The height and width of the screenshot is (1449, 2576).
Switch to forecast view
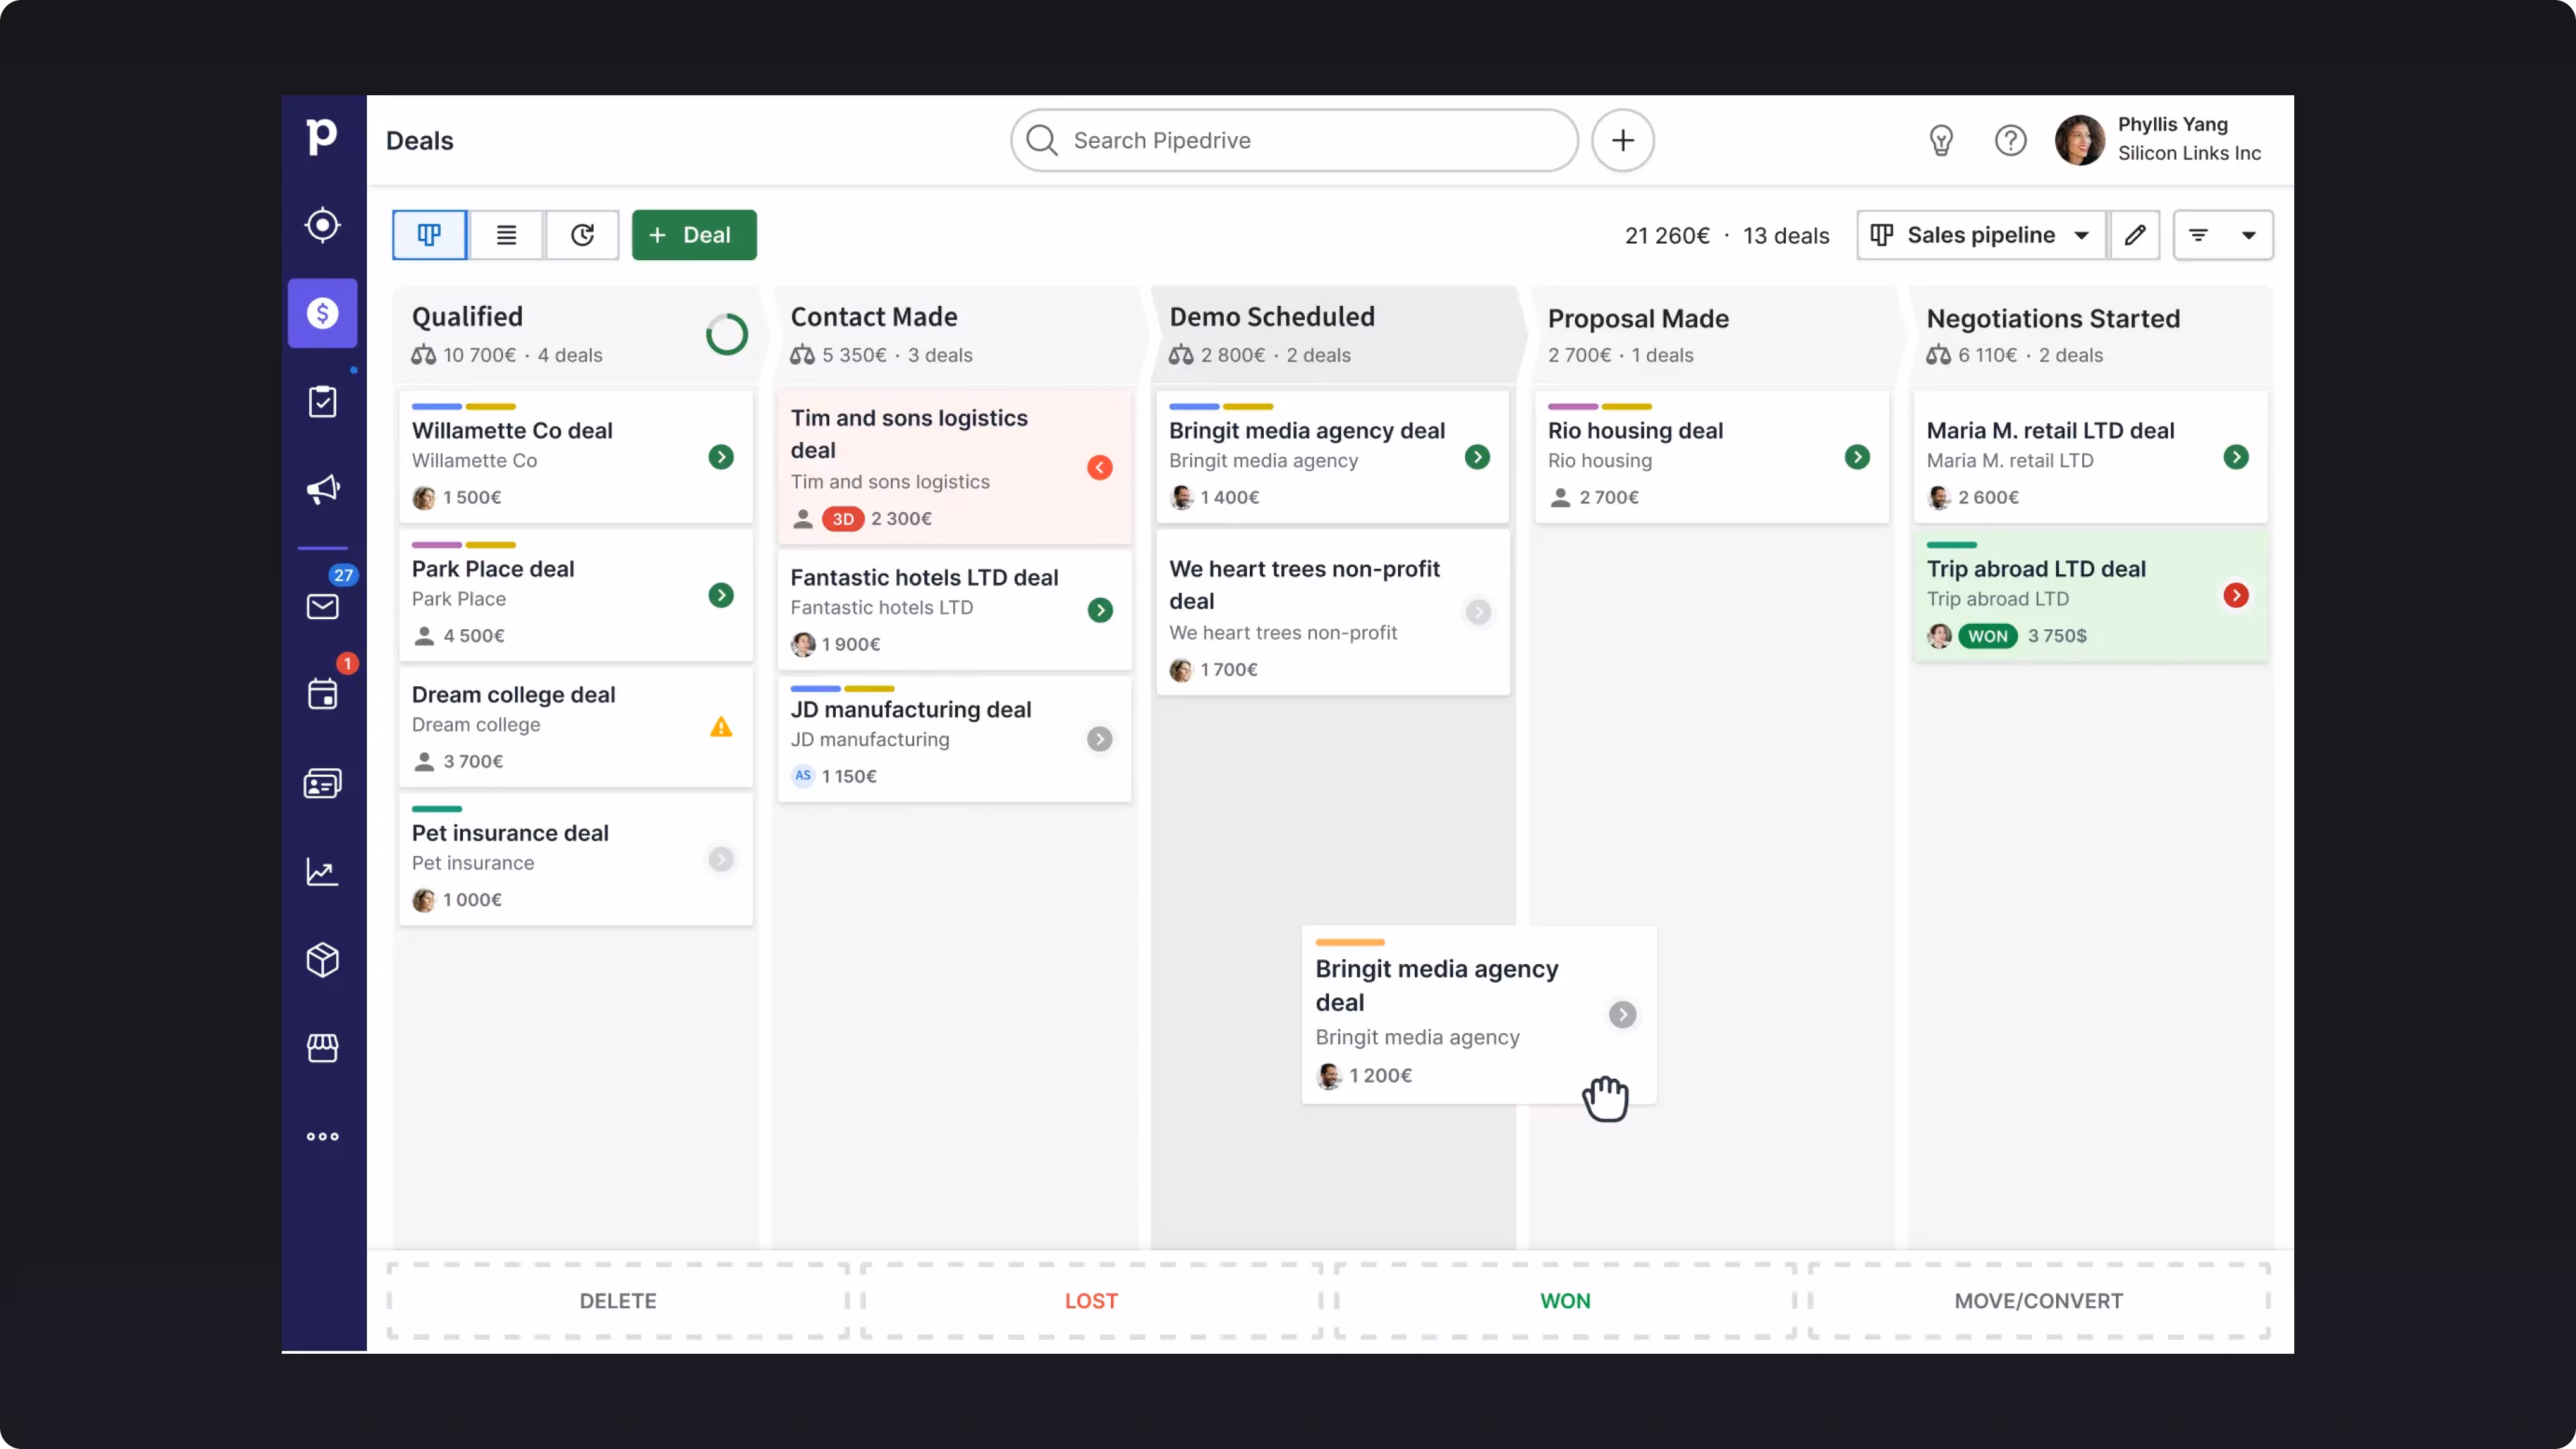pyautogui.click(x=582, y=235)
